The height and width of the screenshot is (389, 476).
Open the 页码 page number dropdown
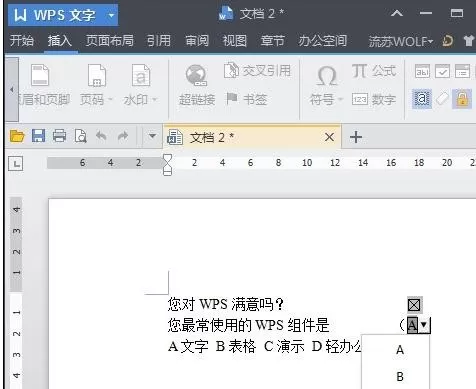click(96, 85)
